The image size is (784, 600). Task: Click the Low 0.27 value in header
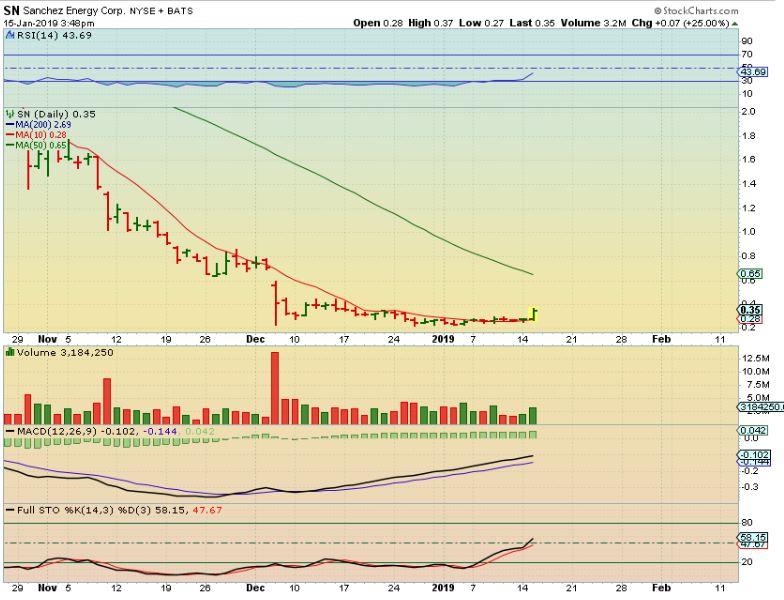click(x=482, y=23)
